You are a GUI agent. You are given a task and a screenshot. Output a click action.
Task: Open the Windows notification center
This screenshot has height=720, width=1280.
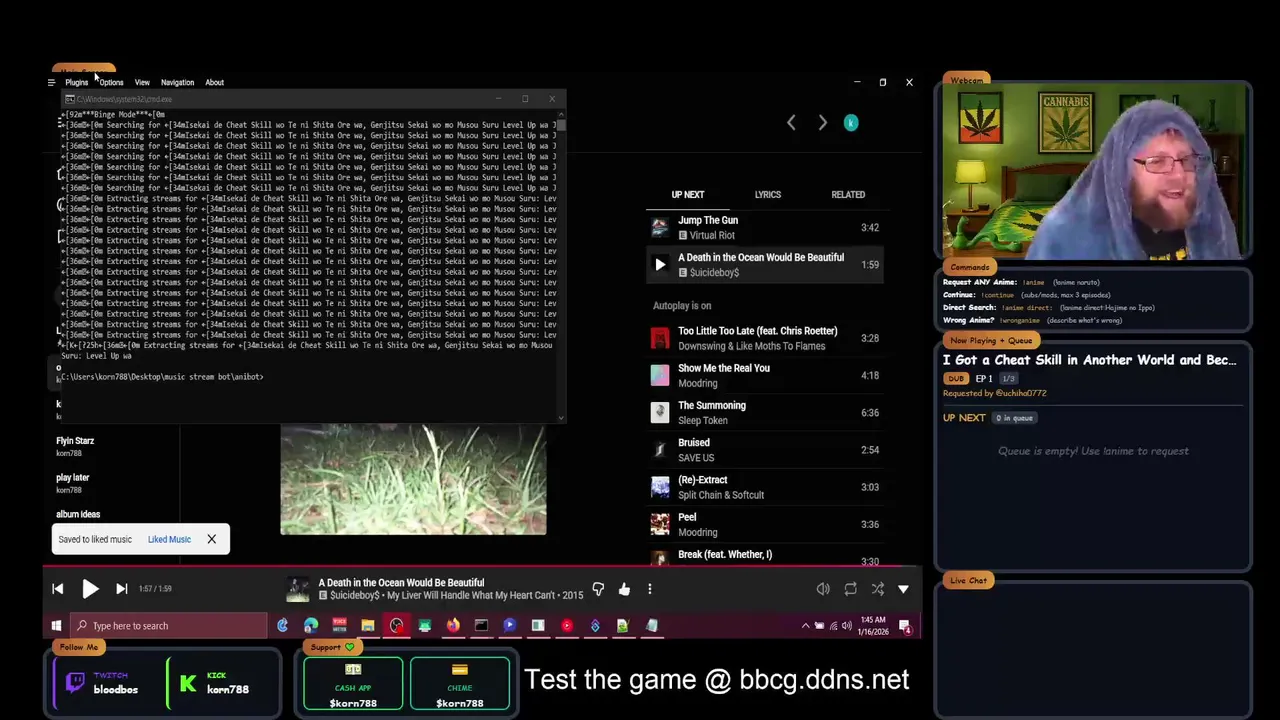pos(905,626)
